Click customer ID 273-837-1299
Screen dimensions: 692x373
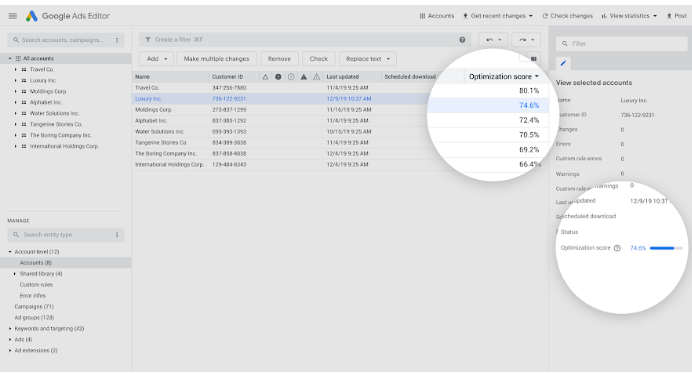click(229, 110)
